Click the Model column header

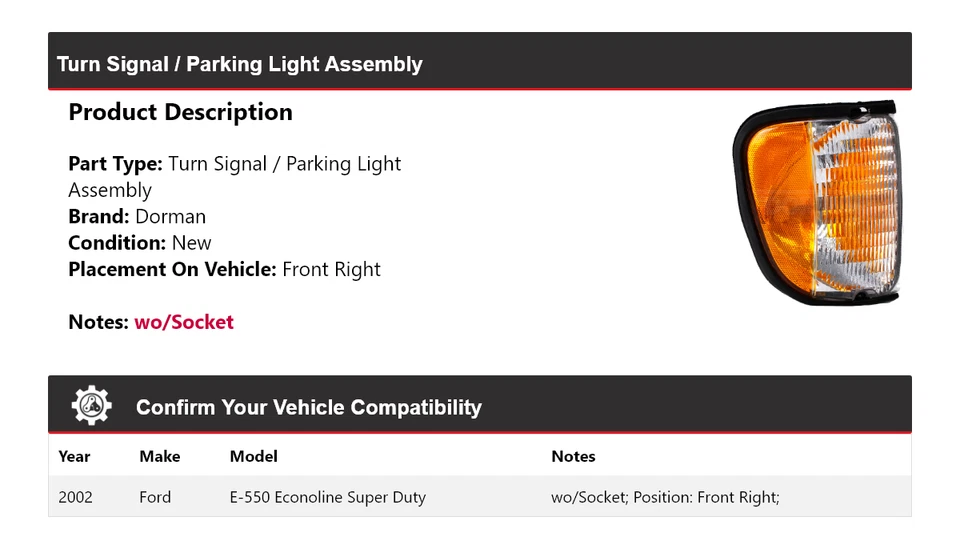[253, 457]
